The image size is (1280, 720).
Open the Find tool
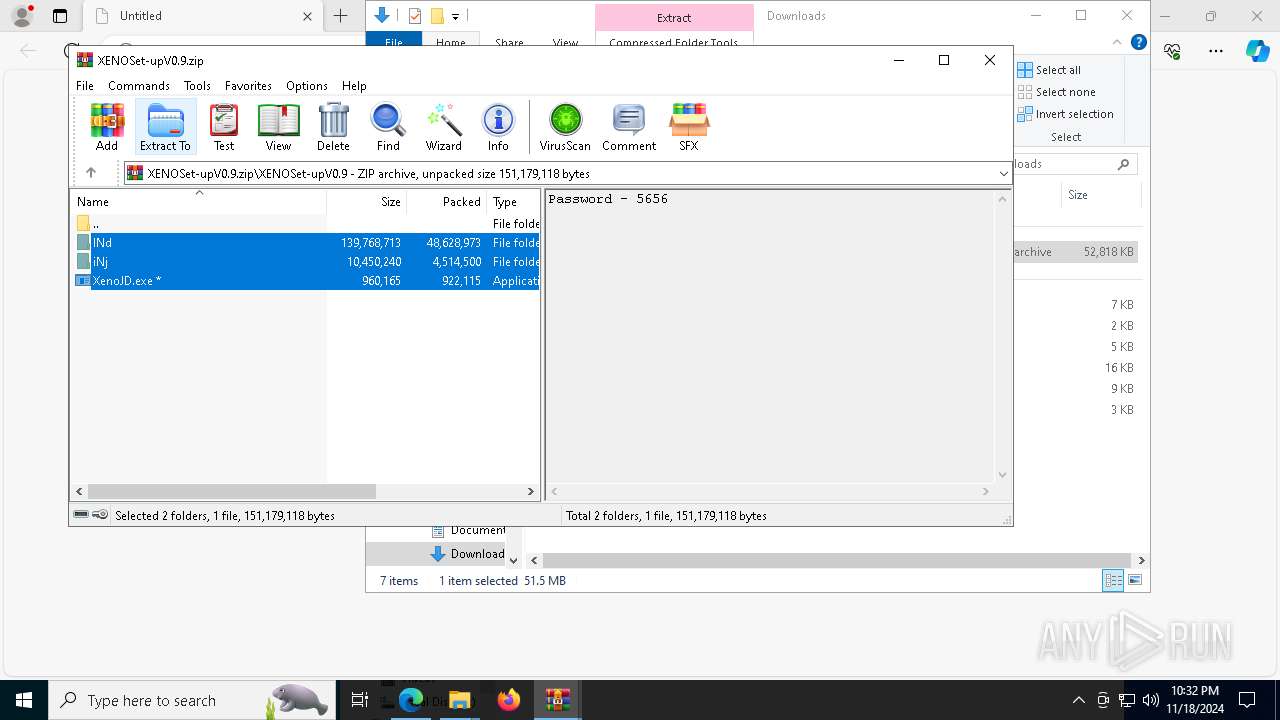click(388, 127)
